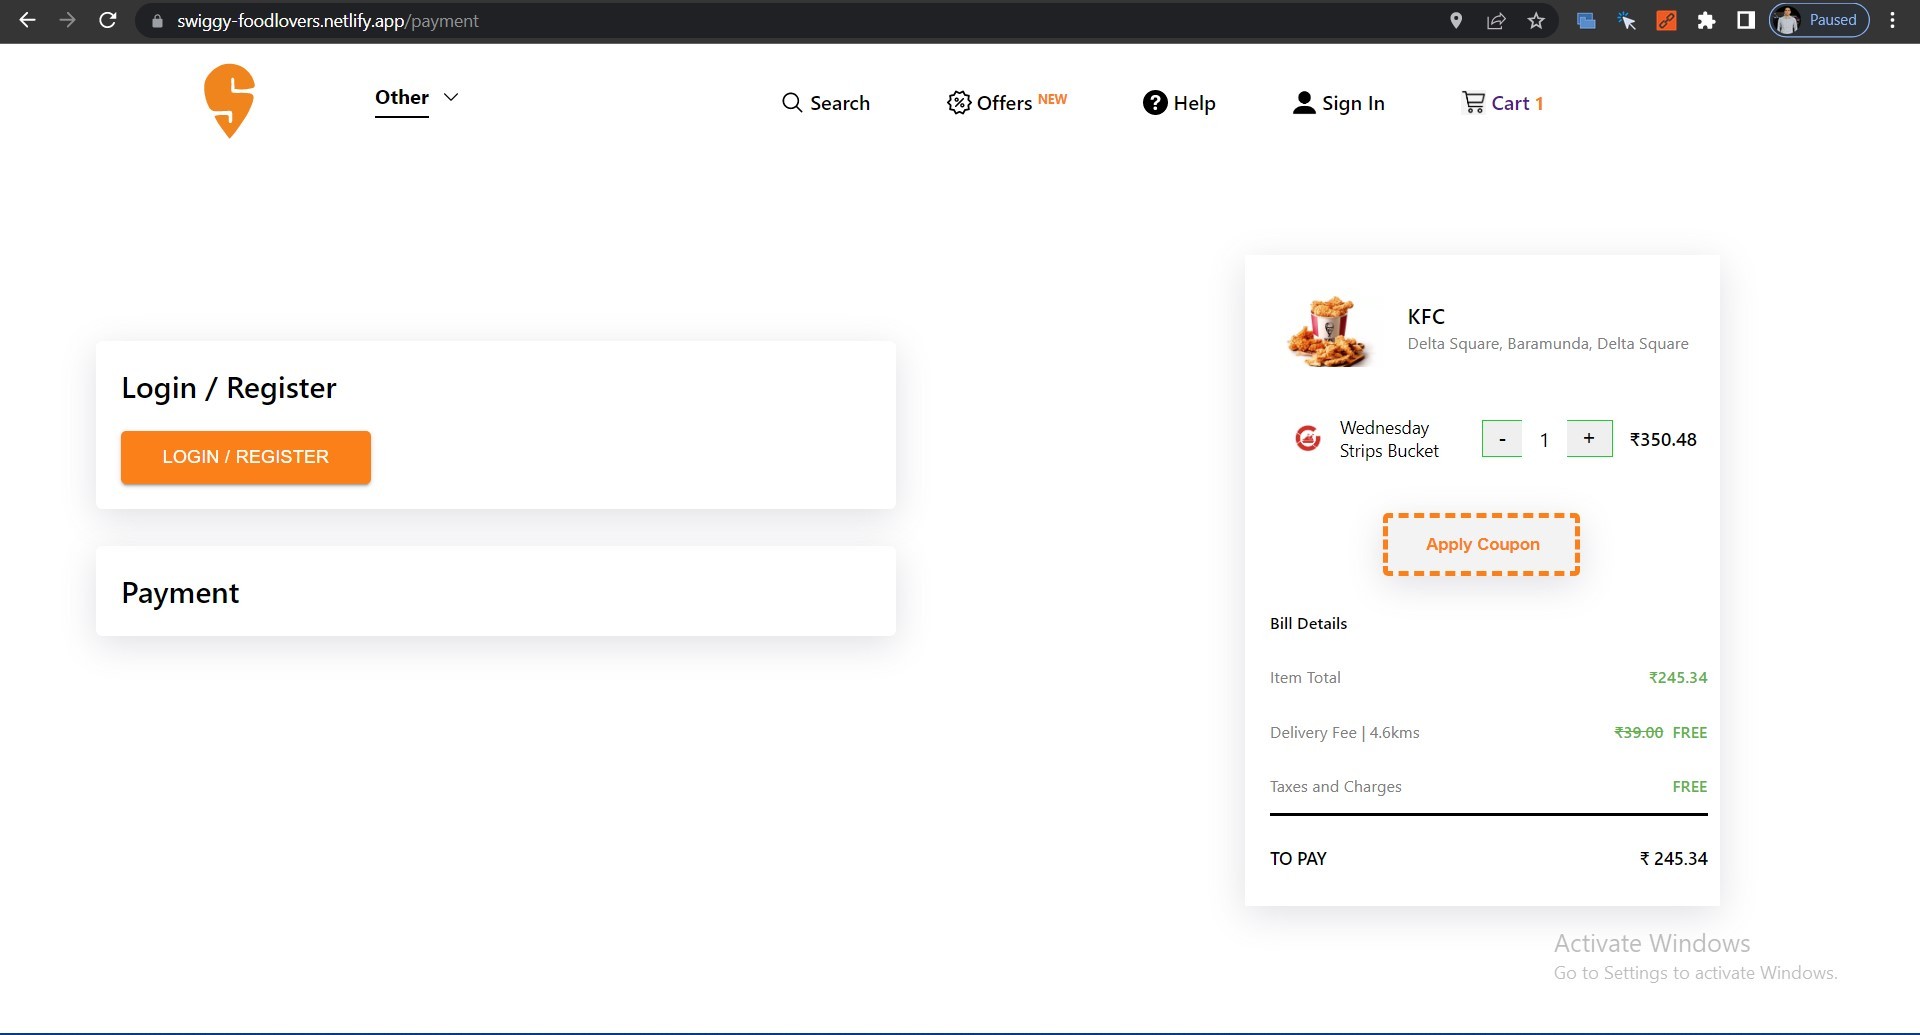
Task: Click the Swiggy logo
Action: [229, 101]
